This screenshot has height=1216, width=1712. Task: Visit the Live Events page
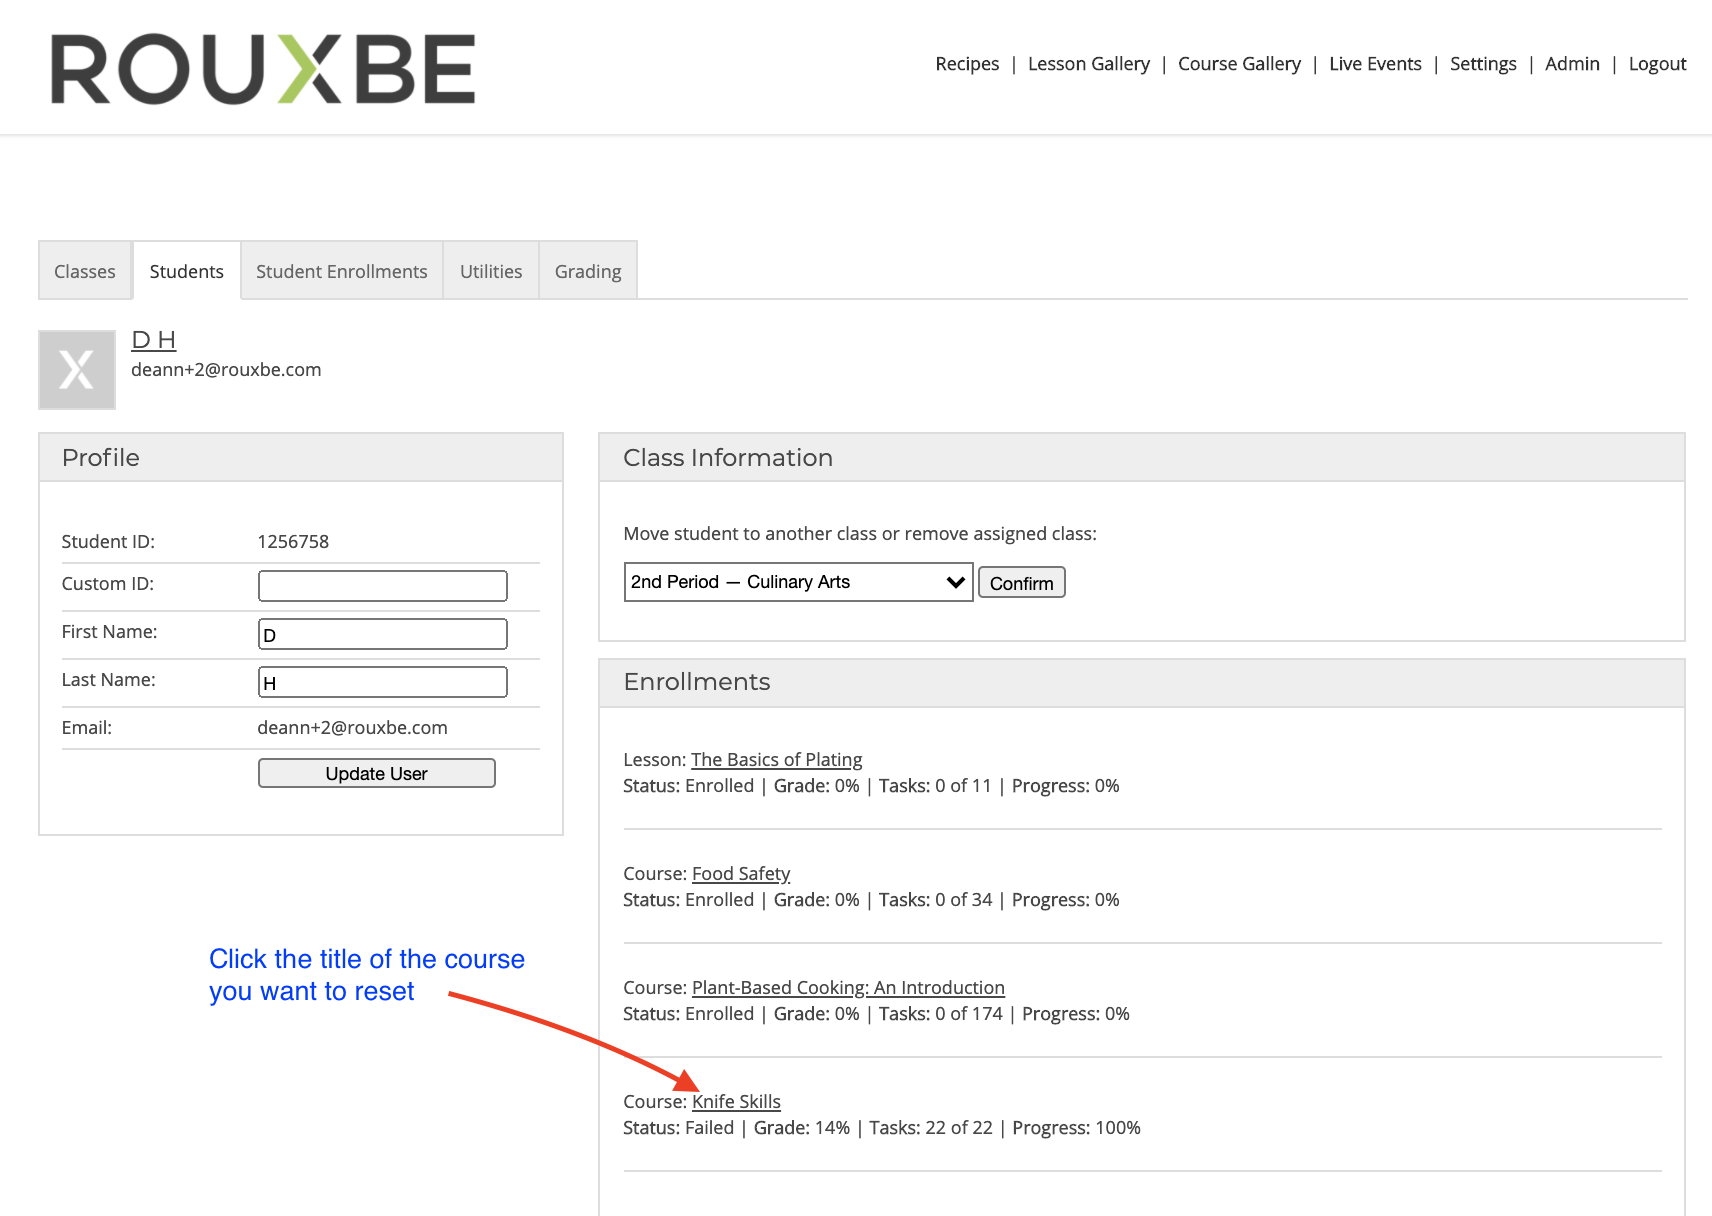click(x=1375, y=64)
